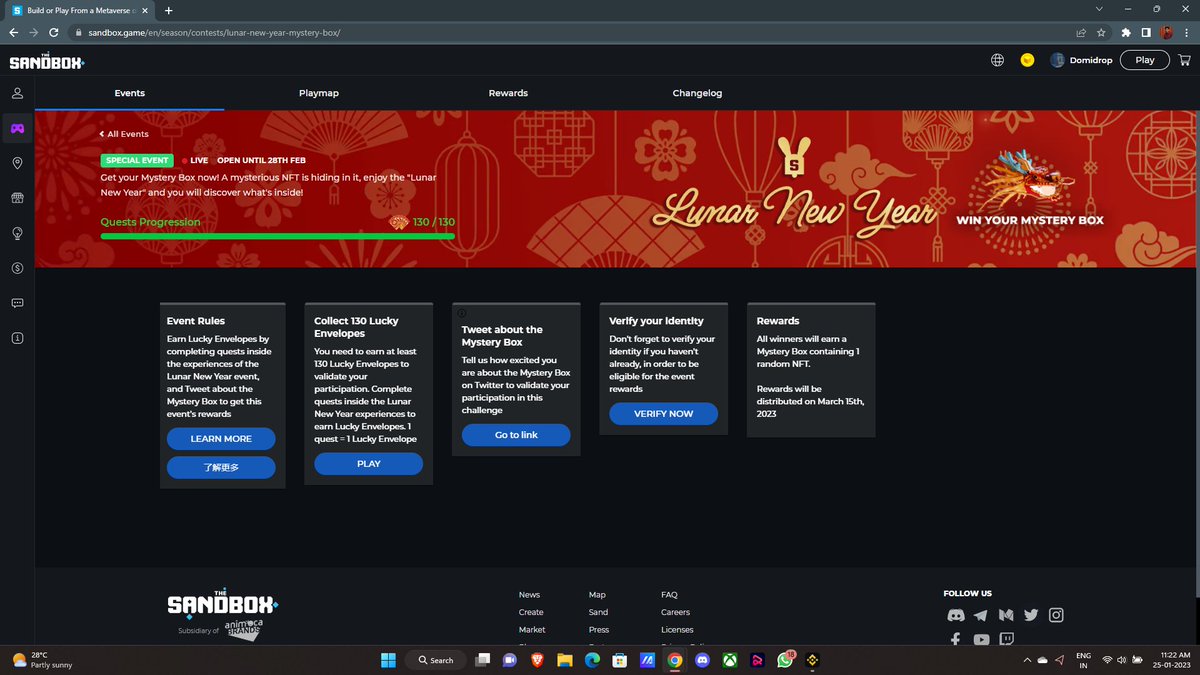This screenshot has height=675, width=1200.
Task: Expand the system tray hidden icons chevron
Action: point(1026,660)
